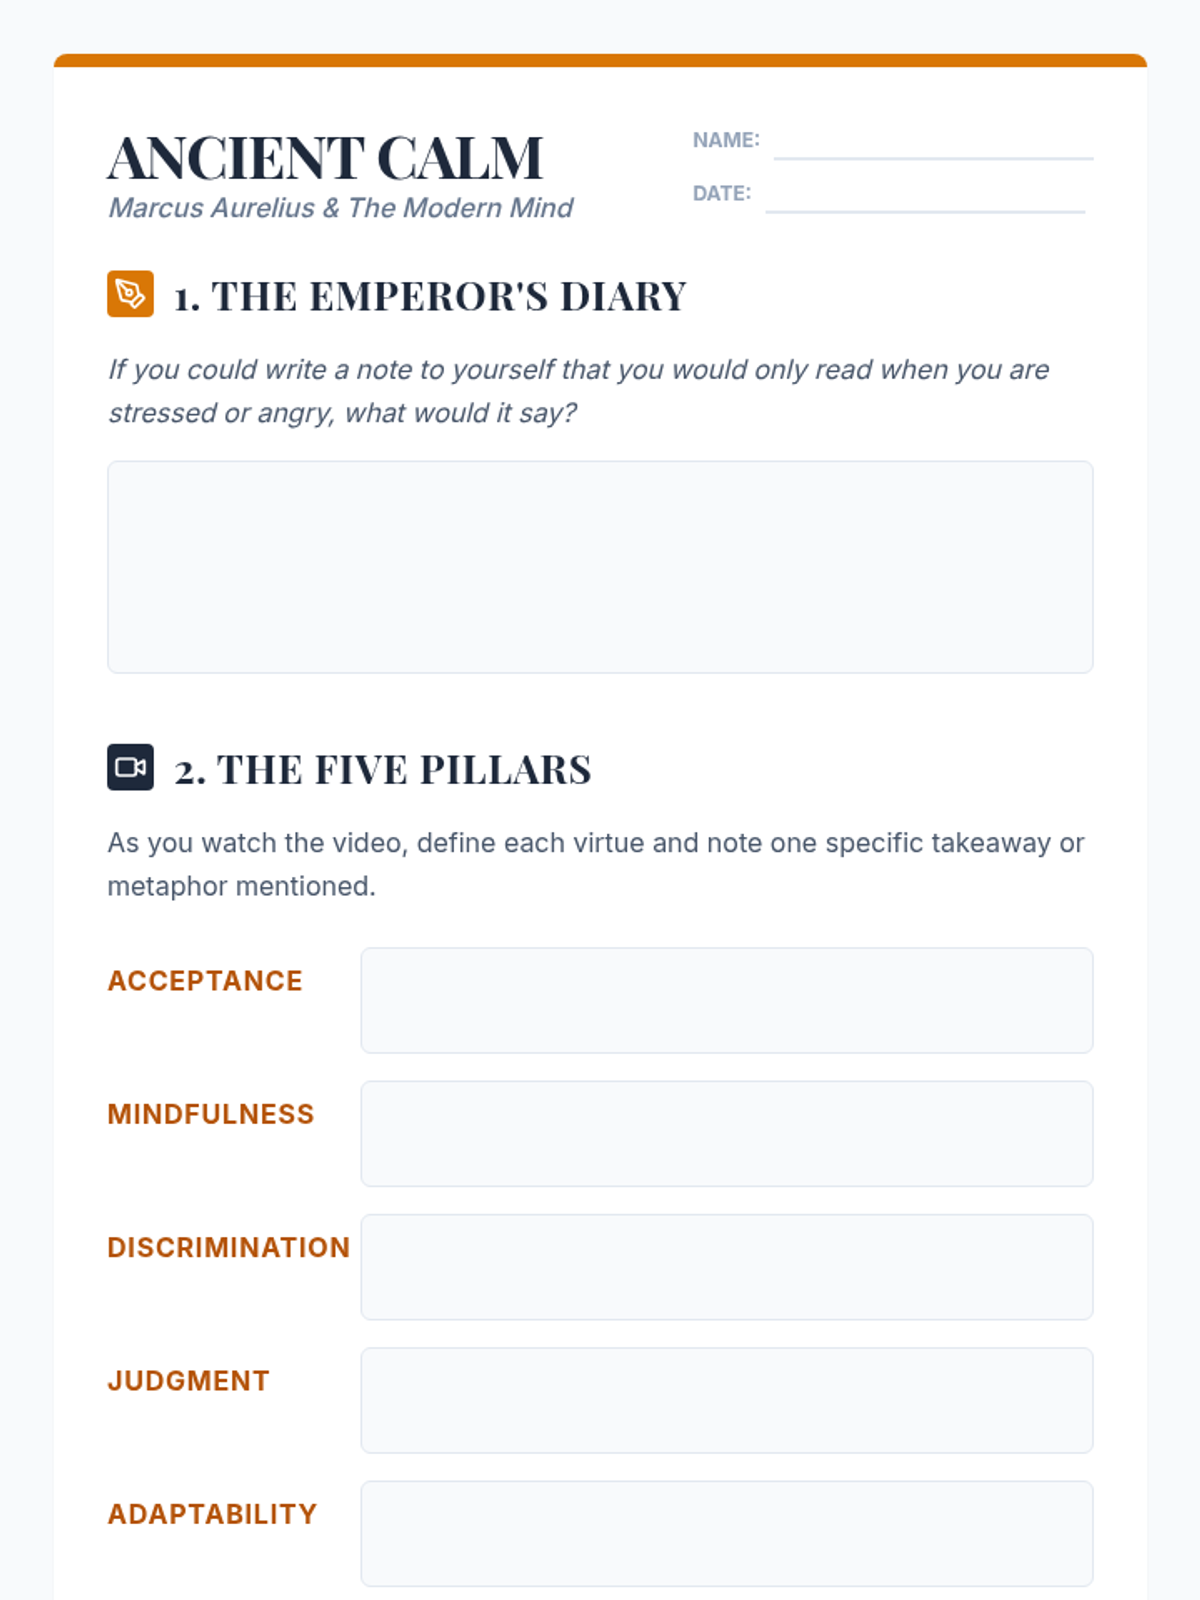This screenshot has height=1600, width=1200.
Task: Click the MINDFULNESS answer box
Action: click(727, 1134)
